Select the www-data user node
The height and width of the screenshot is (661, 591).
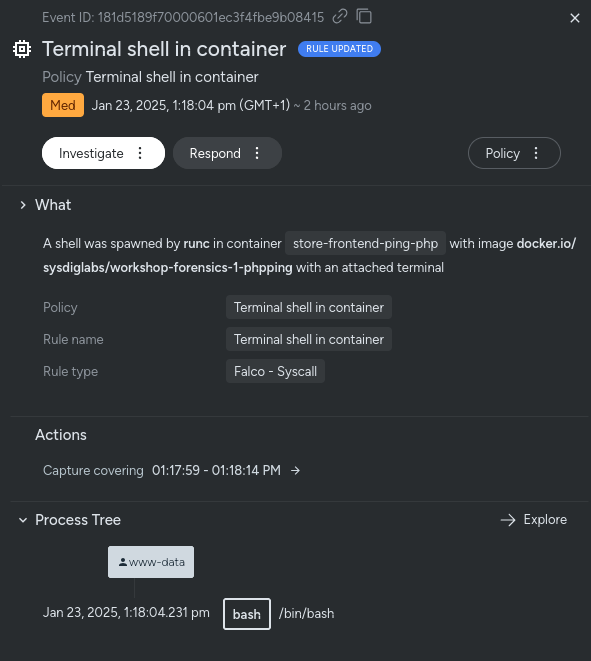tap(151, 562)
